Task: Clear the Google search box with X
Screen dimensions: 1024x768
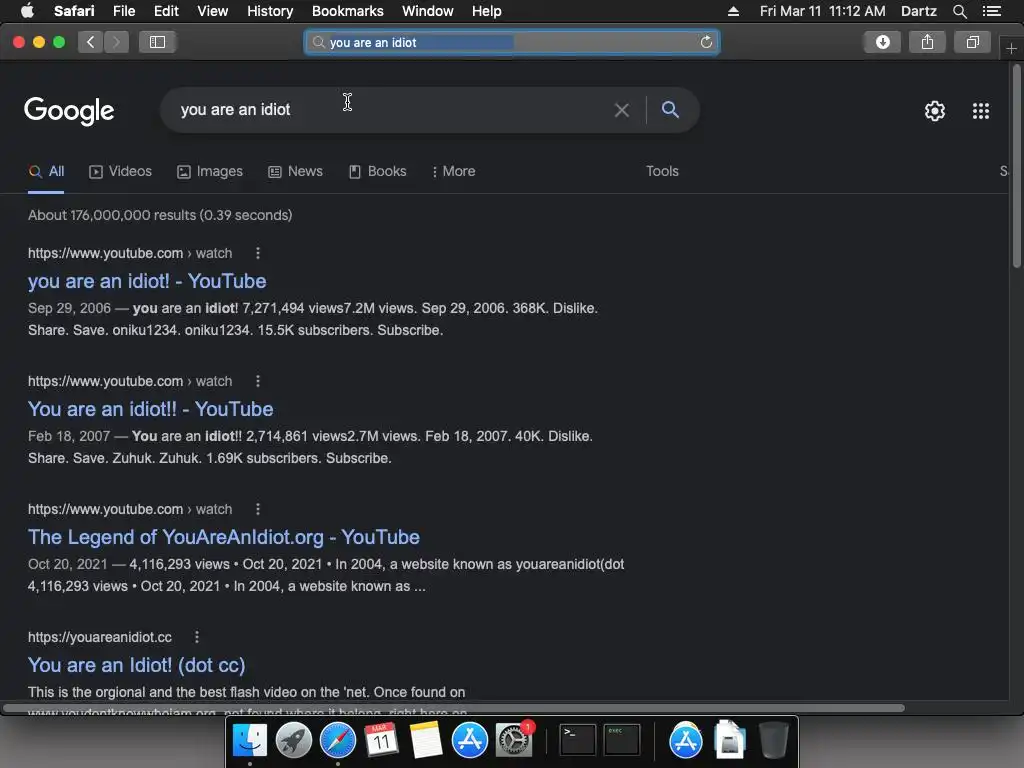Action: tap(622, 110)
